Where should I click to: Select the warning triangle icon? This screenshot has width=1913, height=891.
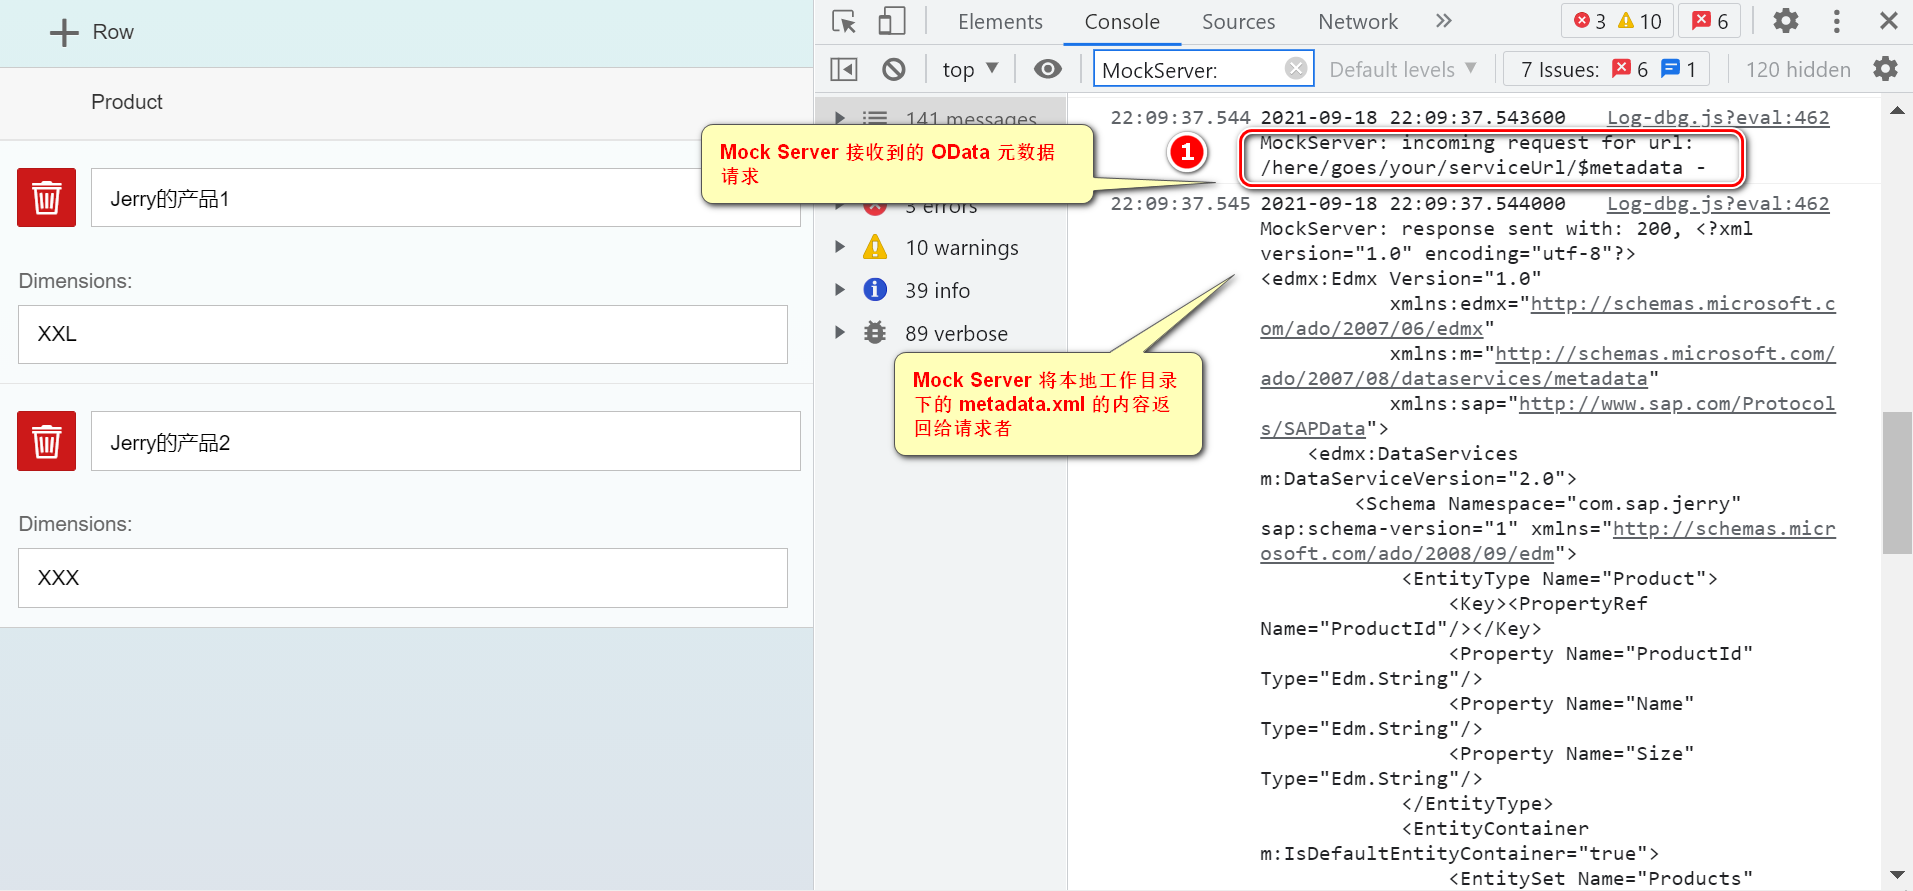875,247
